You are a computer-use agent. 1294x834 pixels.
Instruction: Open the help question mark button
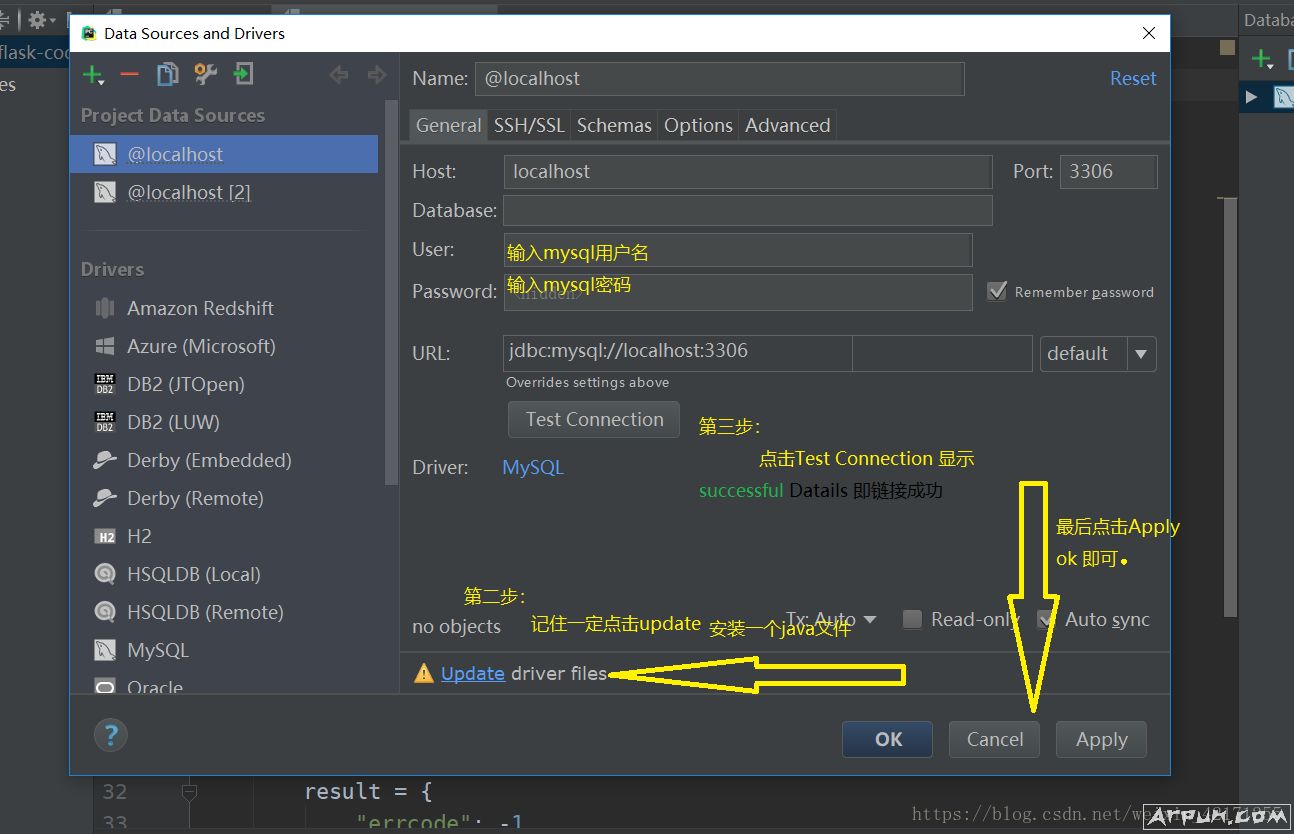tap(110, 735)
